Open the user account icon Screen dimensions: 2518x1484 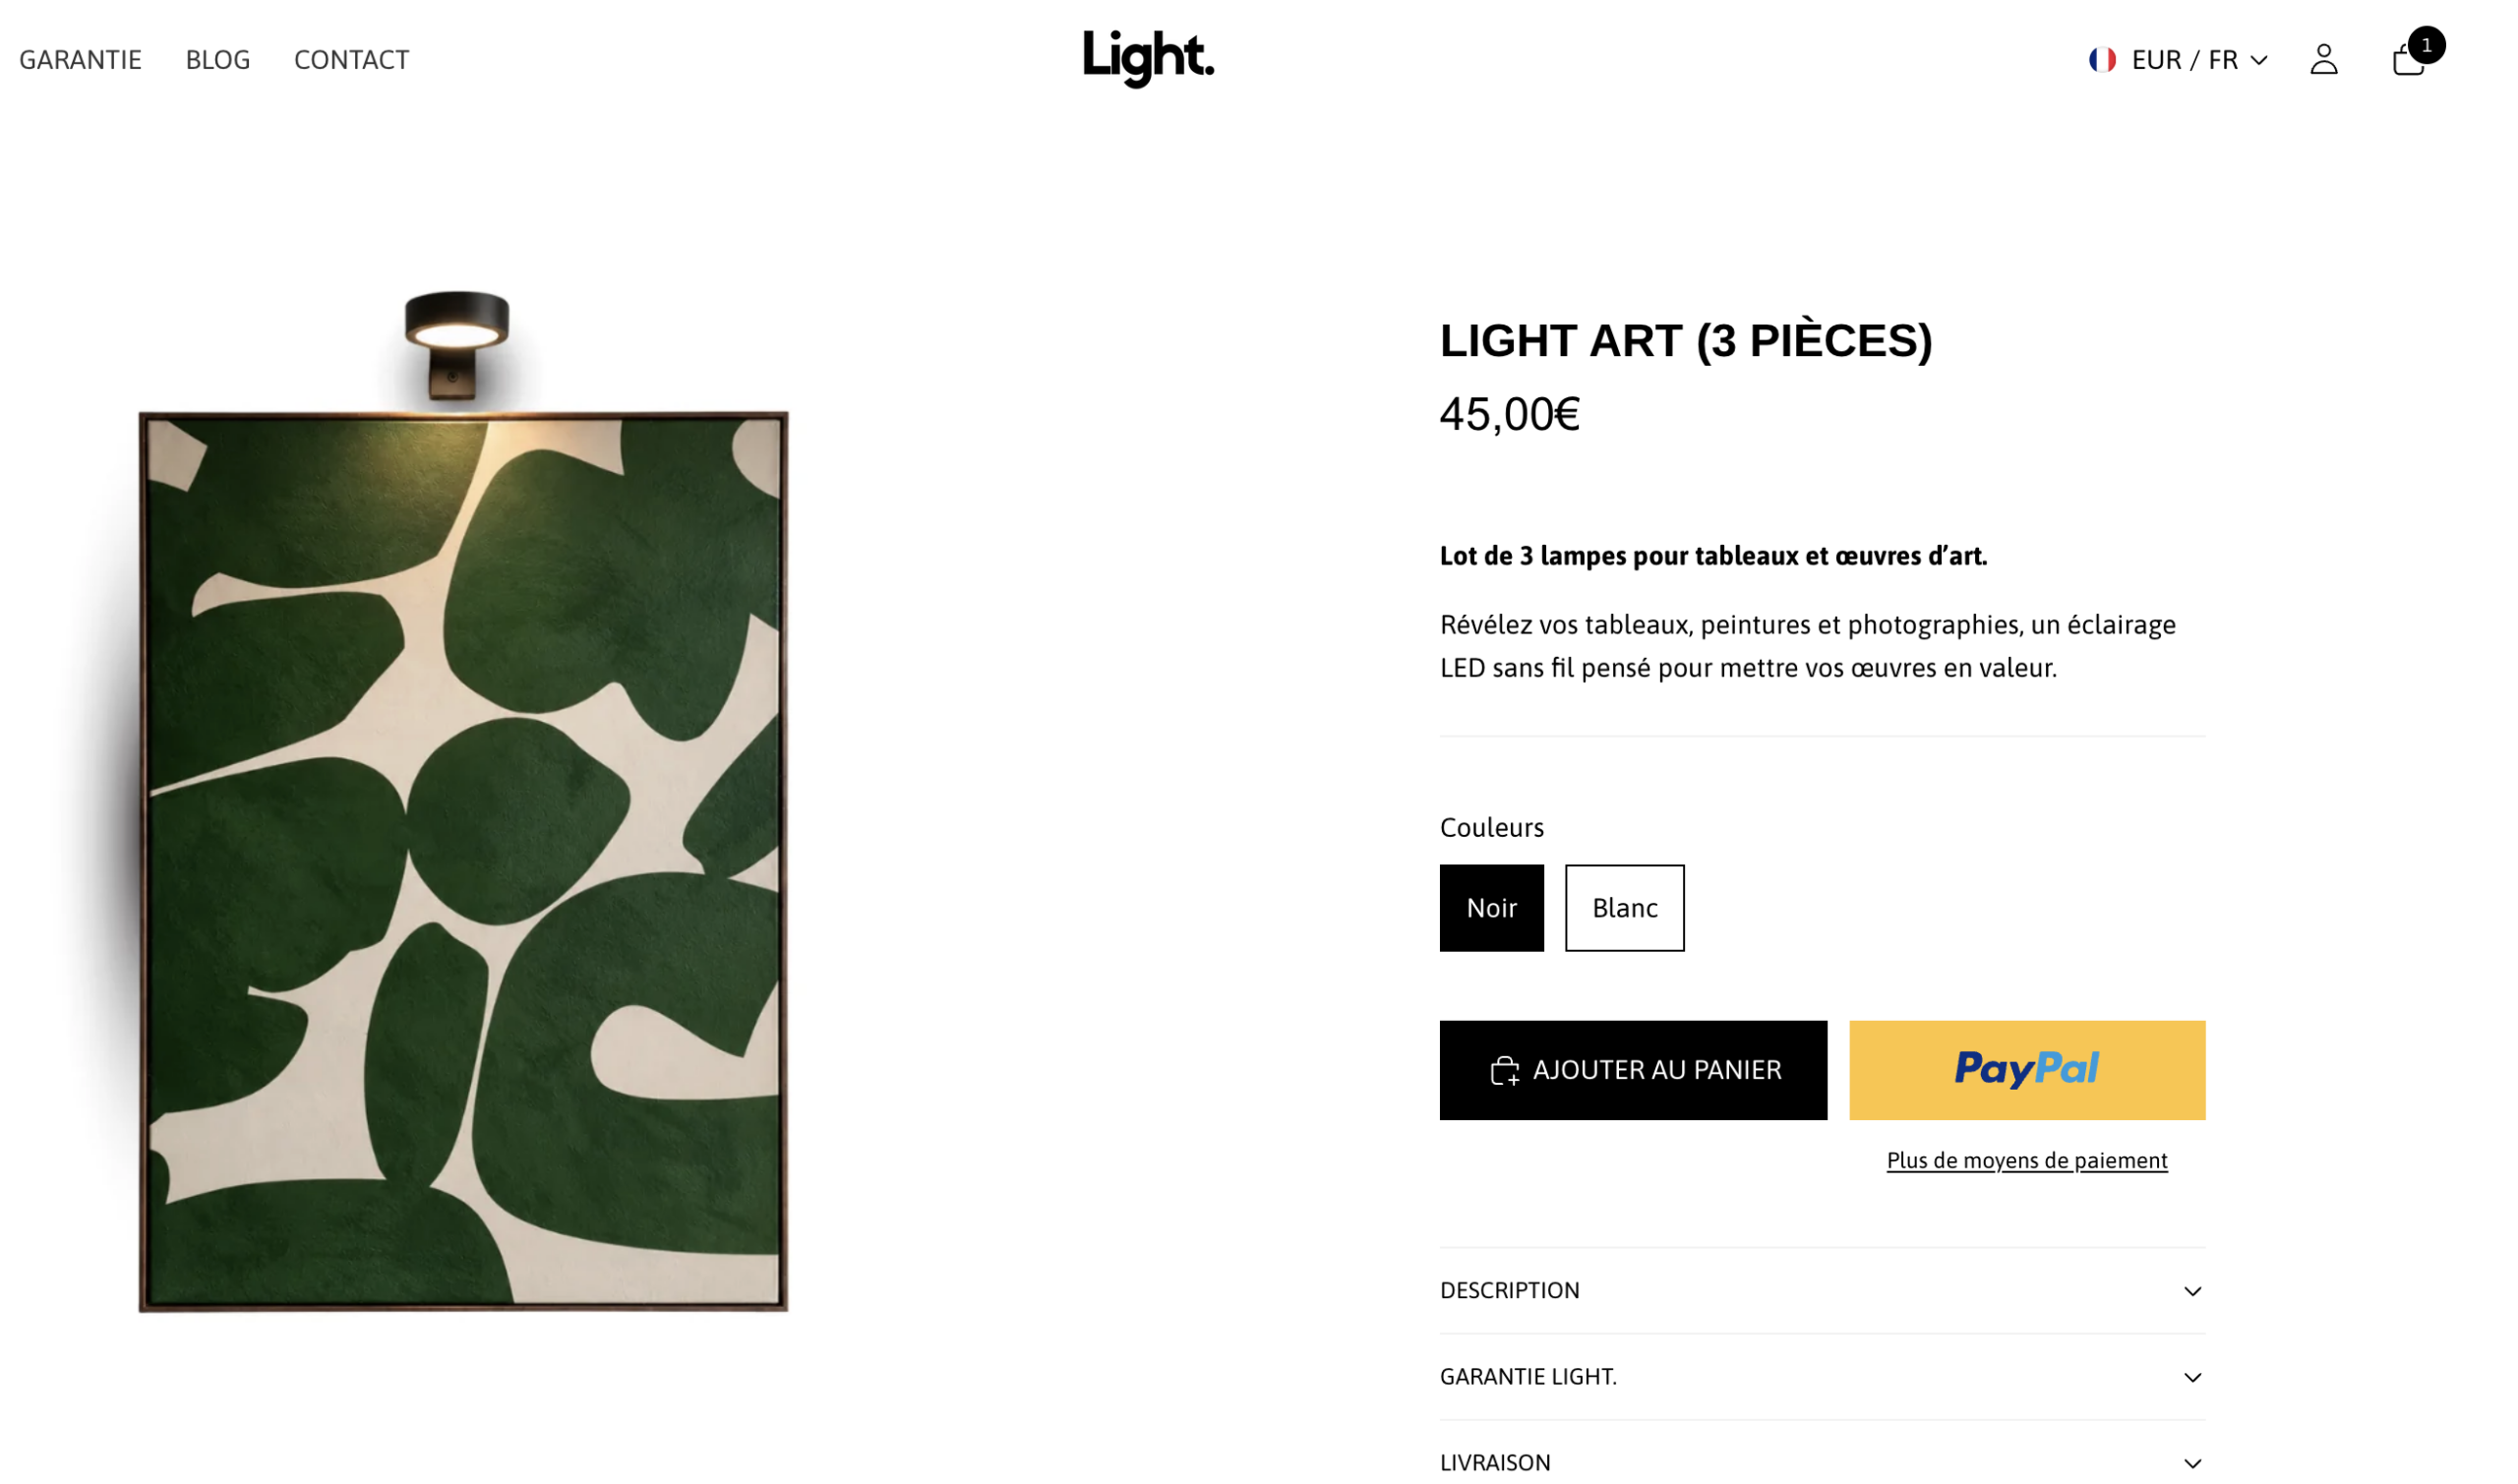pyautogui.click(x=2323, y=59)
